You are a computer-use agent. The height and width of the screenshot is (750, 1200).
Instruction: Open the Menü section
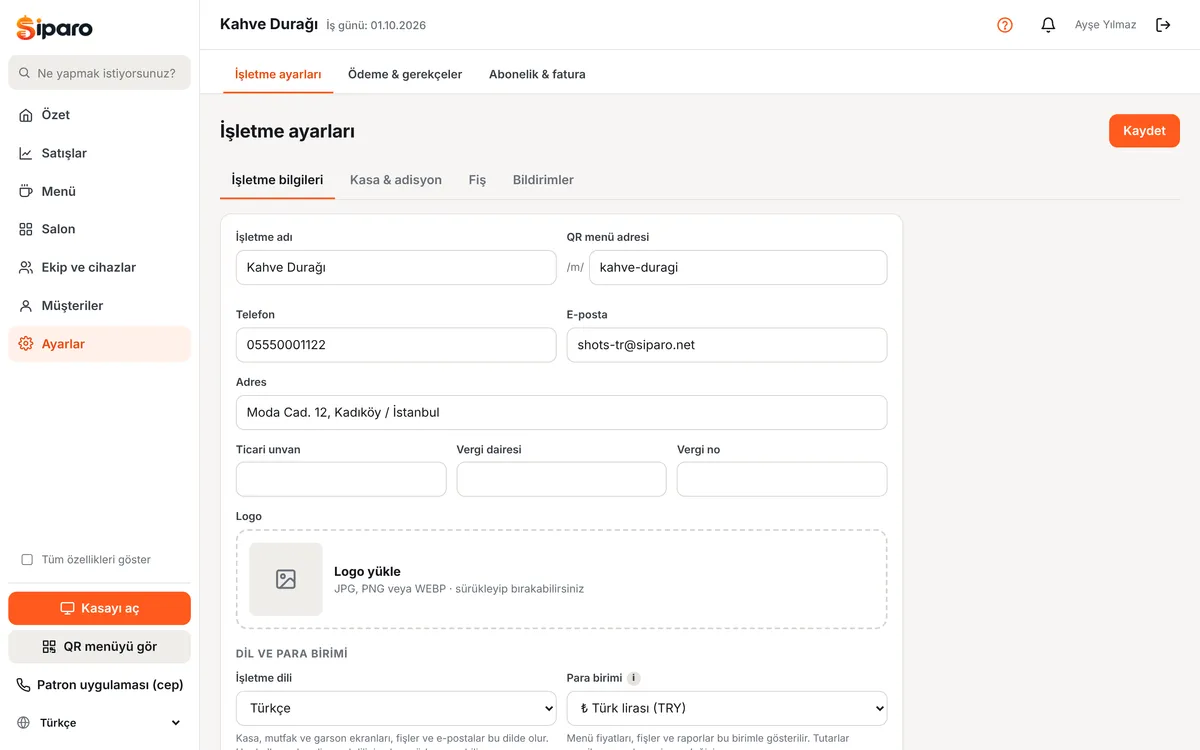coord(99,191)
